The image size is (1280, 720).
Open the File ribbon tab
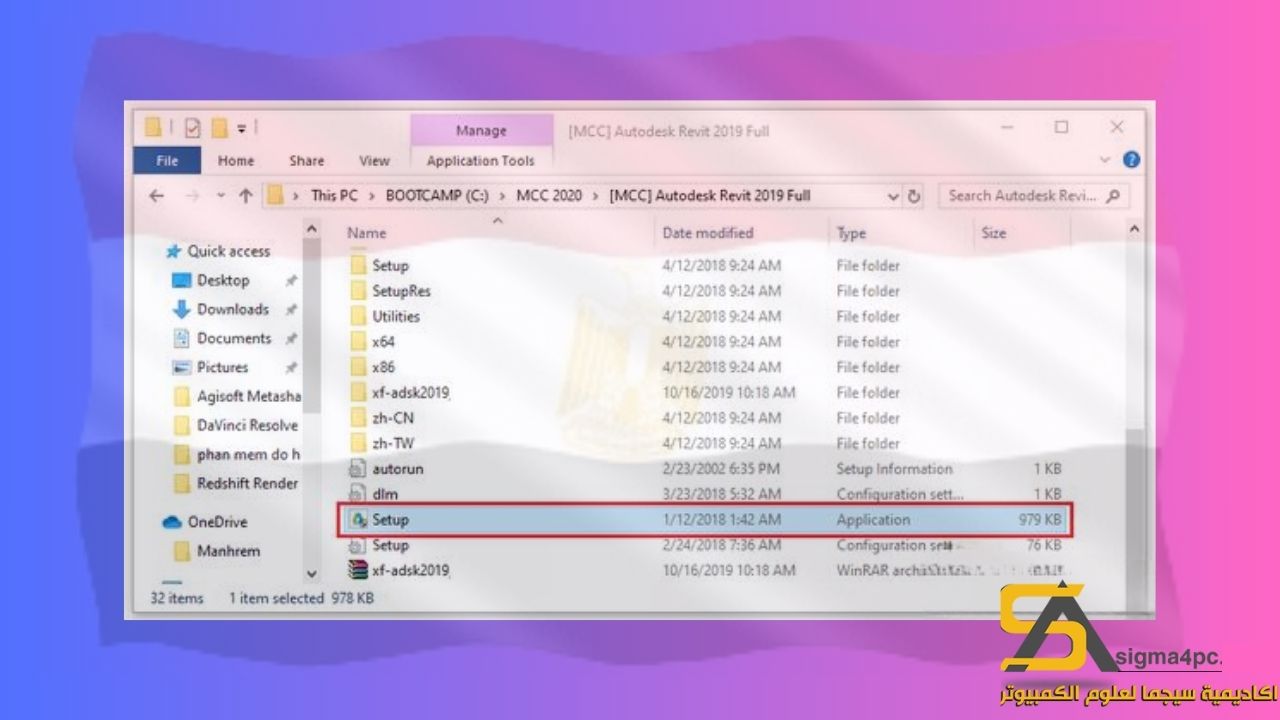[167, 160]
